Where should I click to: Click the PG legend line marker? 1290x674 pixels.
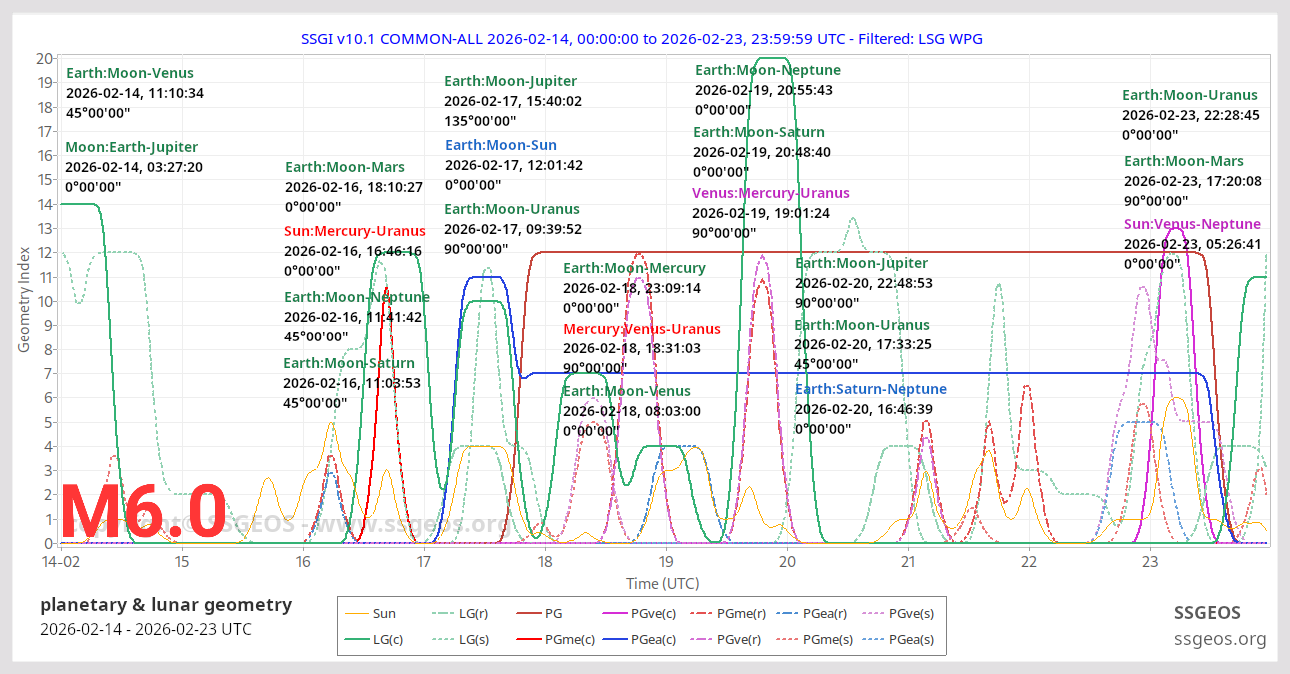point(527,612)
